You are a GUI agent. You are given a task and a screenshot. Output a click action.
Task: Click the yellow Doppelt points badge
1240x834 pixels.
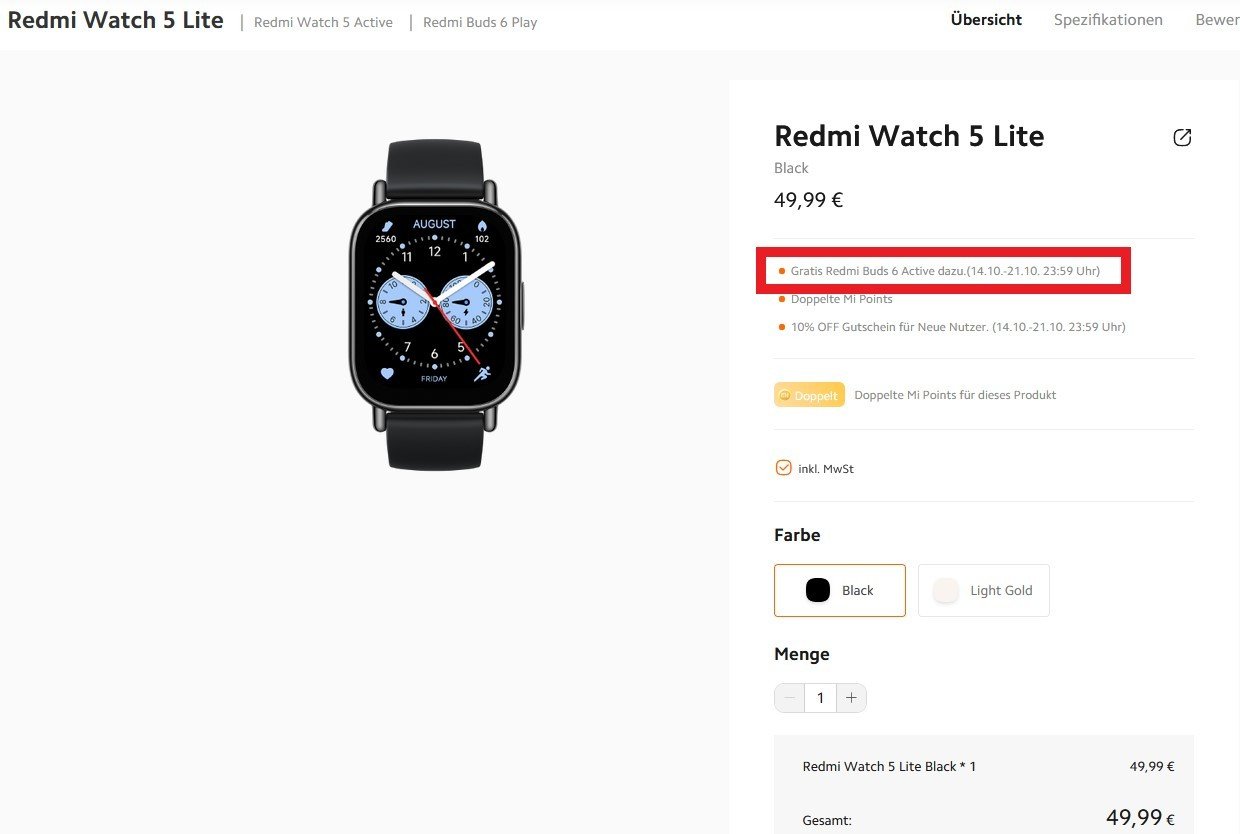(x=809, y=395)
